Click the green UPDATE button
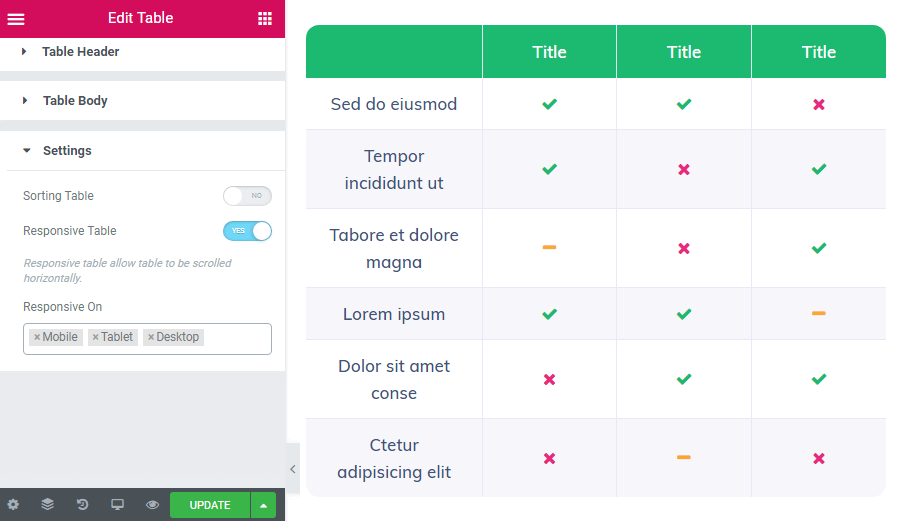The width and height of the screenshot is (906, 521). (210, 505)
